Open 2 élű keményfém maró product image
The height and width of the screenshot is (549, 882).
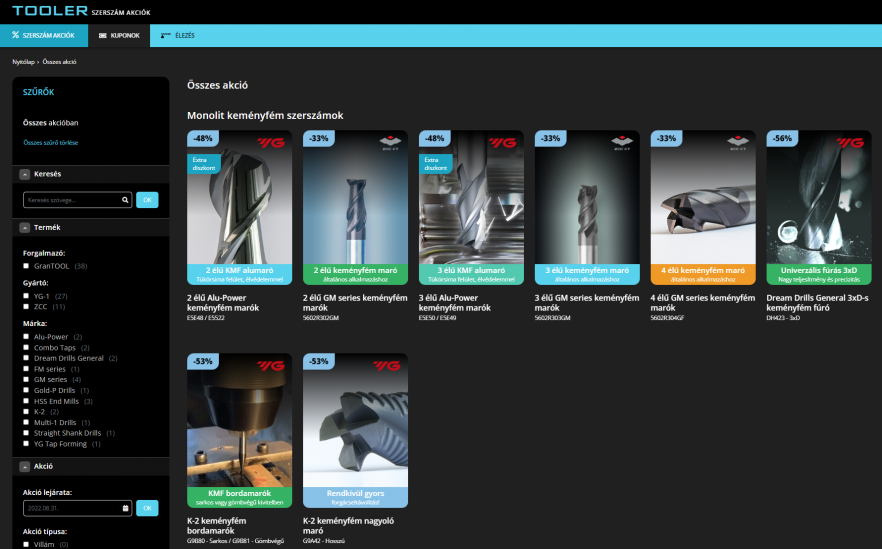pyautogui.click(x=356, y=208)
